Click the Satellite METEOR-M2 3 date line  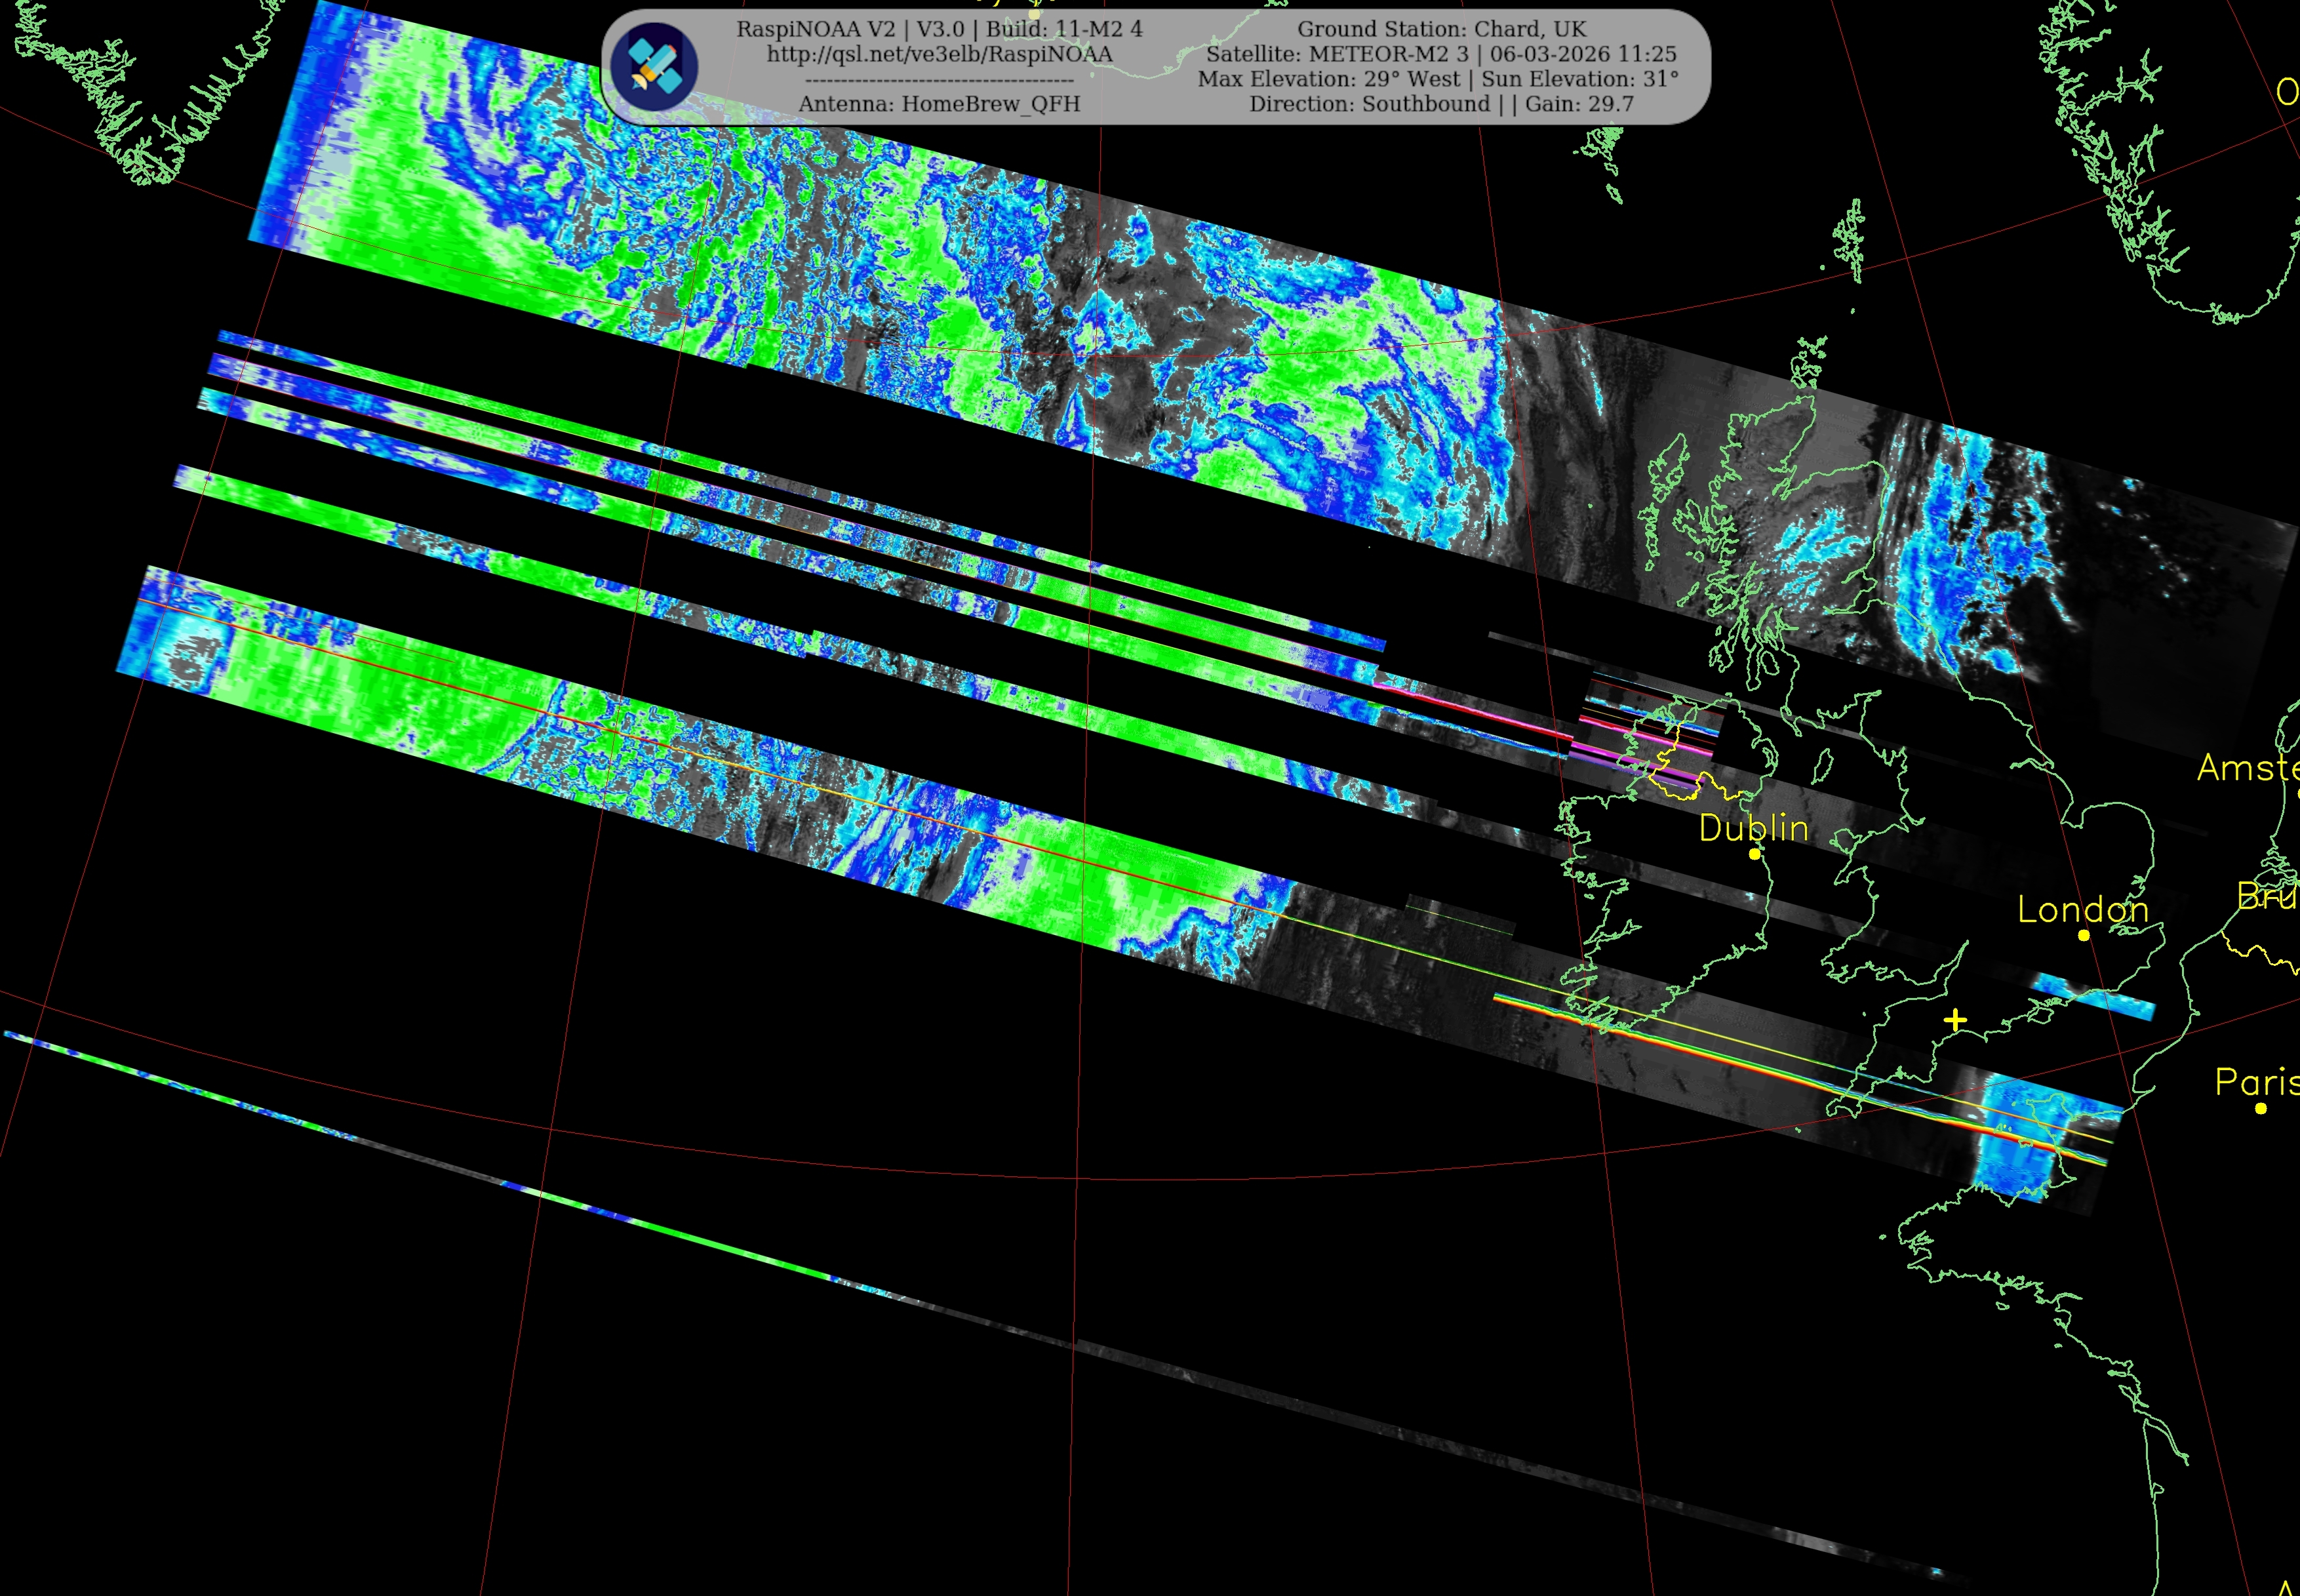point(1441,54)
